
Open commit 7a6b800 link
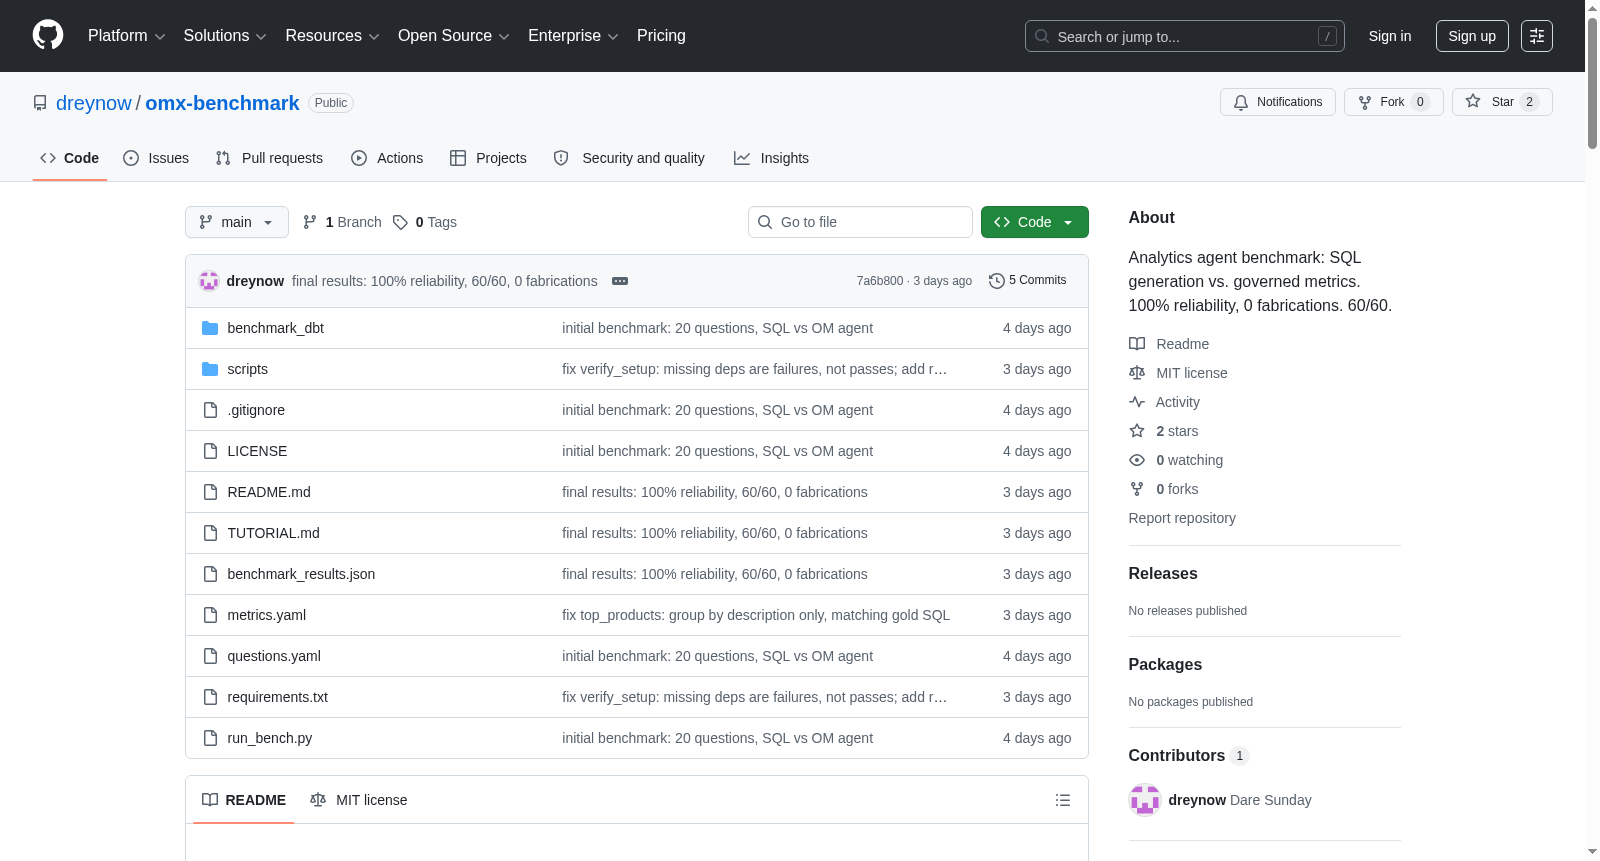tap(879, 281)
